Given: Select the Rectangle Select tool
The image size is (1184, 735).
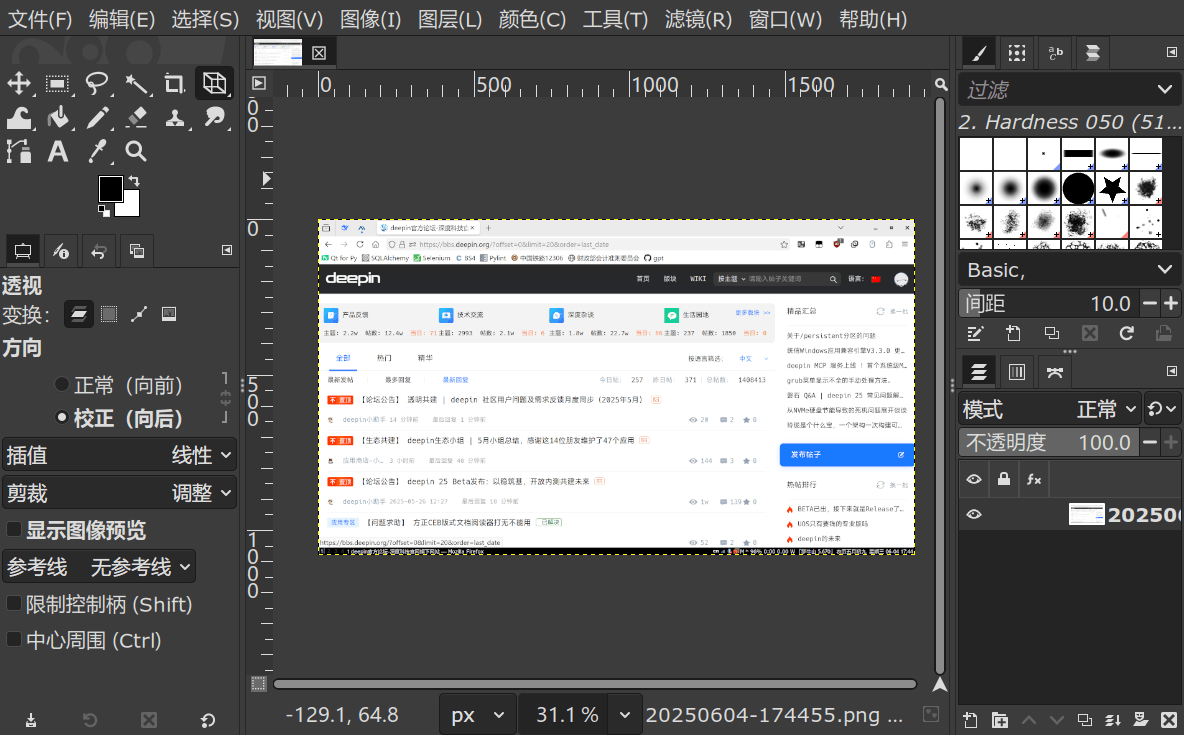Looking at the screenshot, I should click(57, 83).
